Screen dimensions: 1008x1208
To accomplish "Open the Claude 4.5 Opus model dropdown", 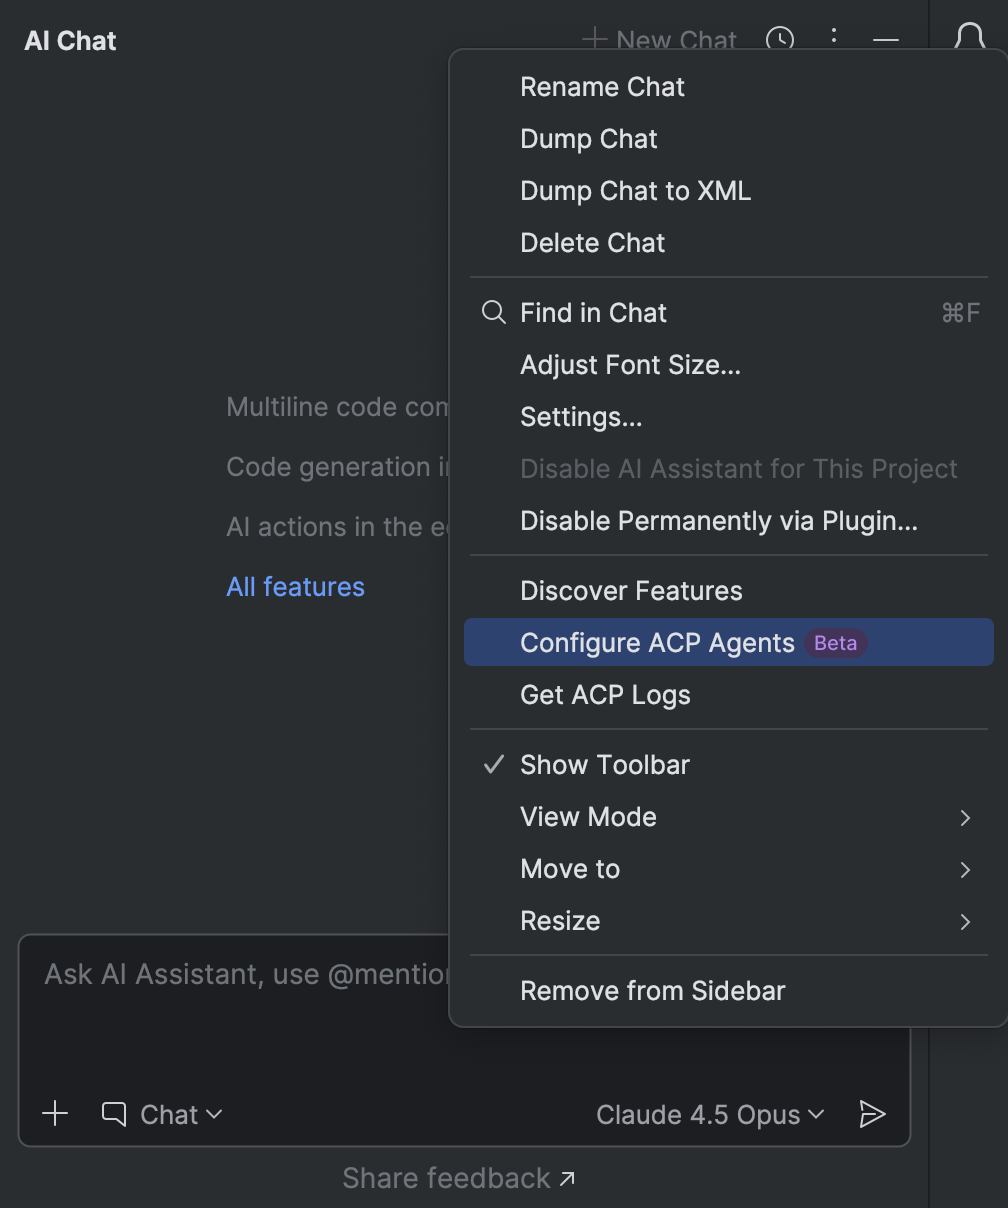I will pyautogui.click(x=710, y=1114).
